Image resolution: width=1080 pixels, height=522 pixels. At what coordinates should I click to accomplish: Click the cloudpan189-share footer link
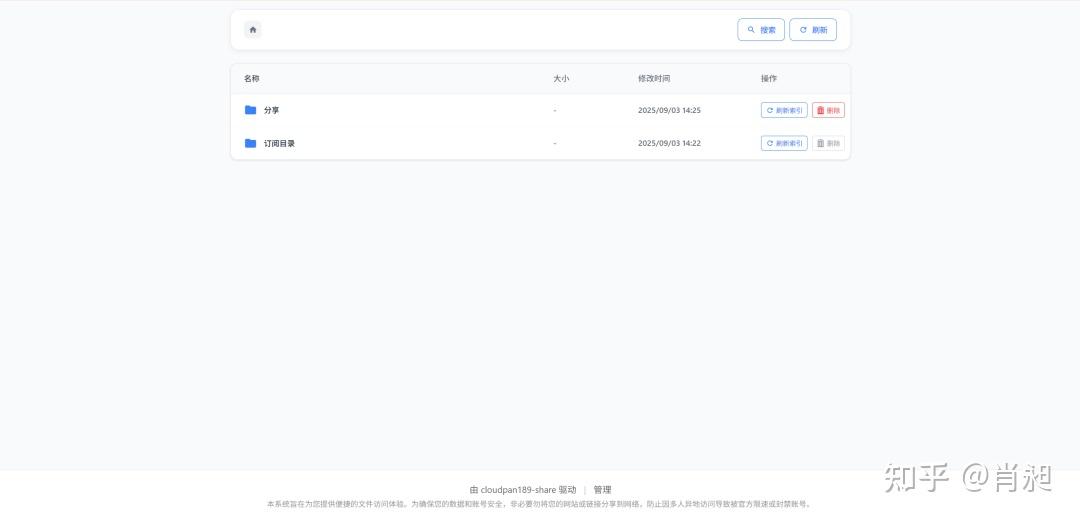click(x=518, y=490)
